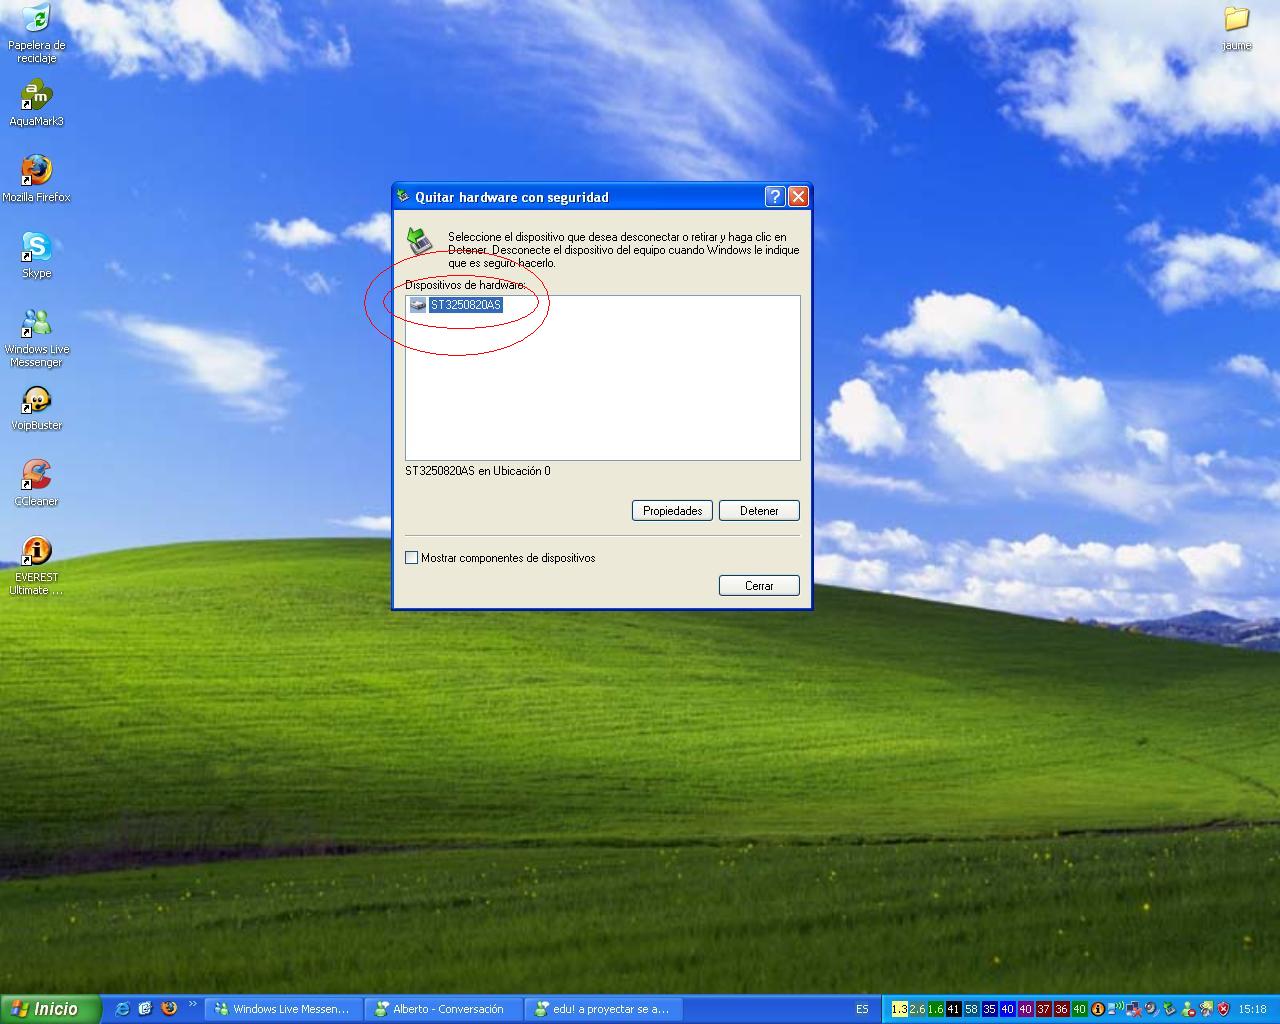Switch to Windows Live Messenger taskbar button
The image size is (1280, 1024).
pos(283,1009)
